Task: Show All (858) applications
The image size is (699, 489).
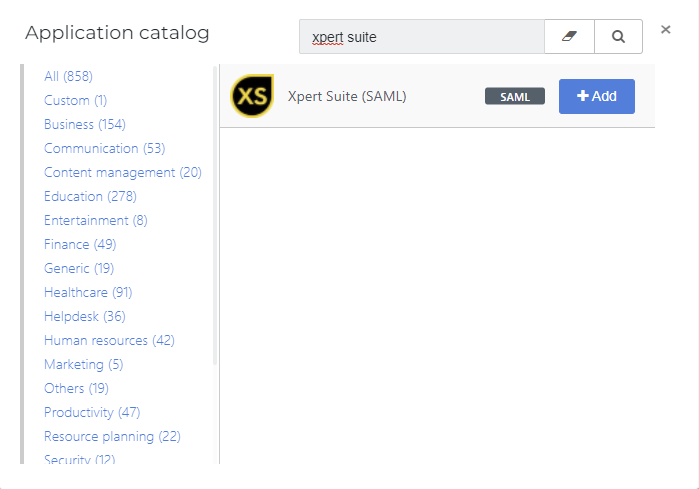Action: tap(68, 76)
